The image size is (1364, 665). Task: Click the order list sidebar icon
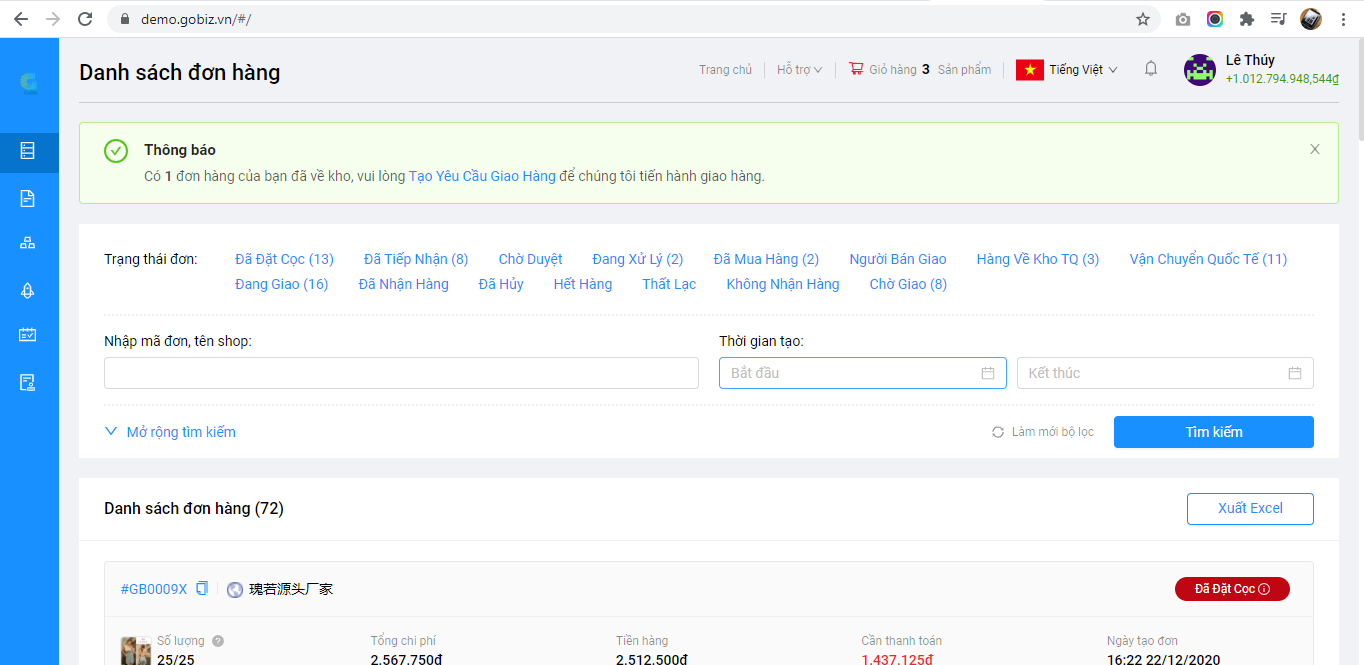[x=28, y=151]
